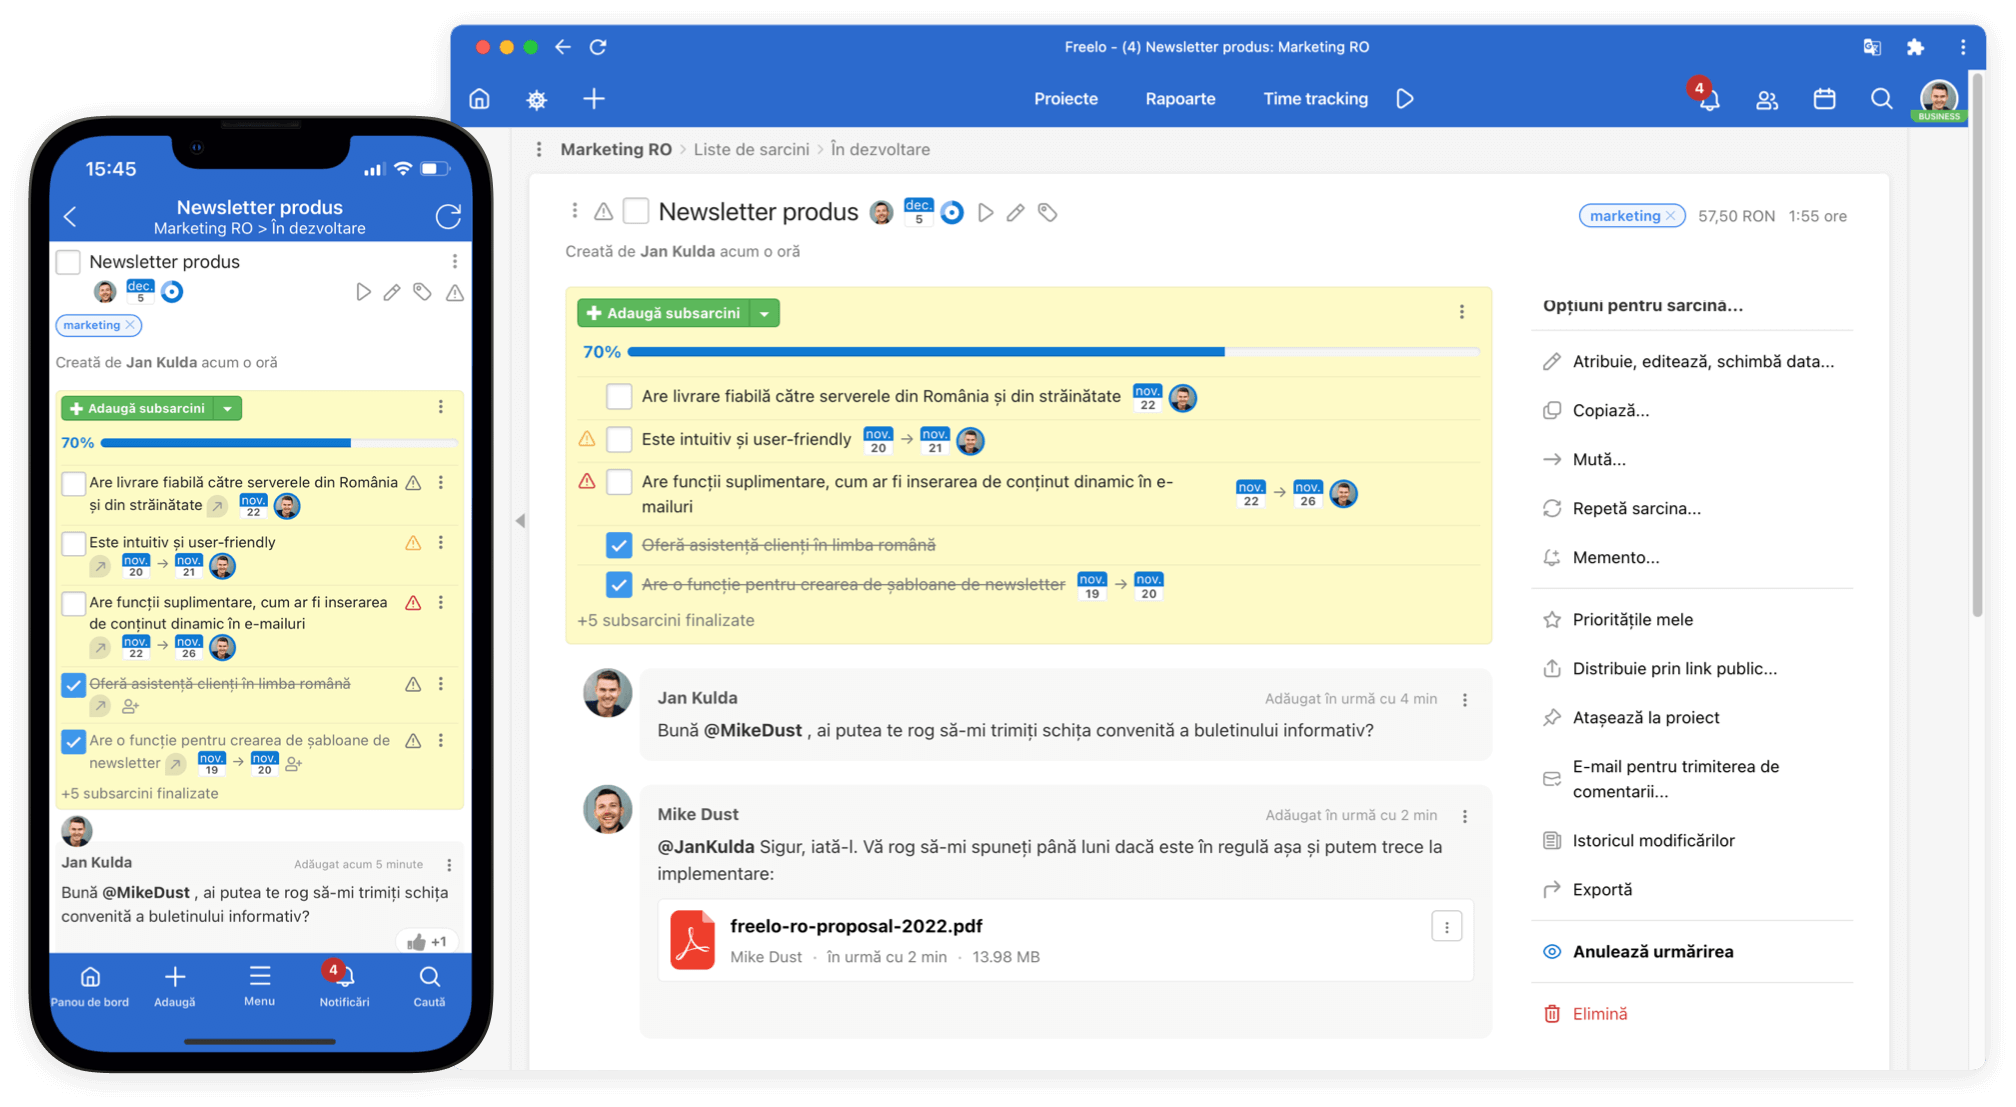Open the user avatar with Business badge

(1939, 100)
